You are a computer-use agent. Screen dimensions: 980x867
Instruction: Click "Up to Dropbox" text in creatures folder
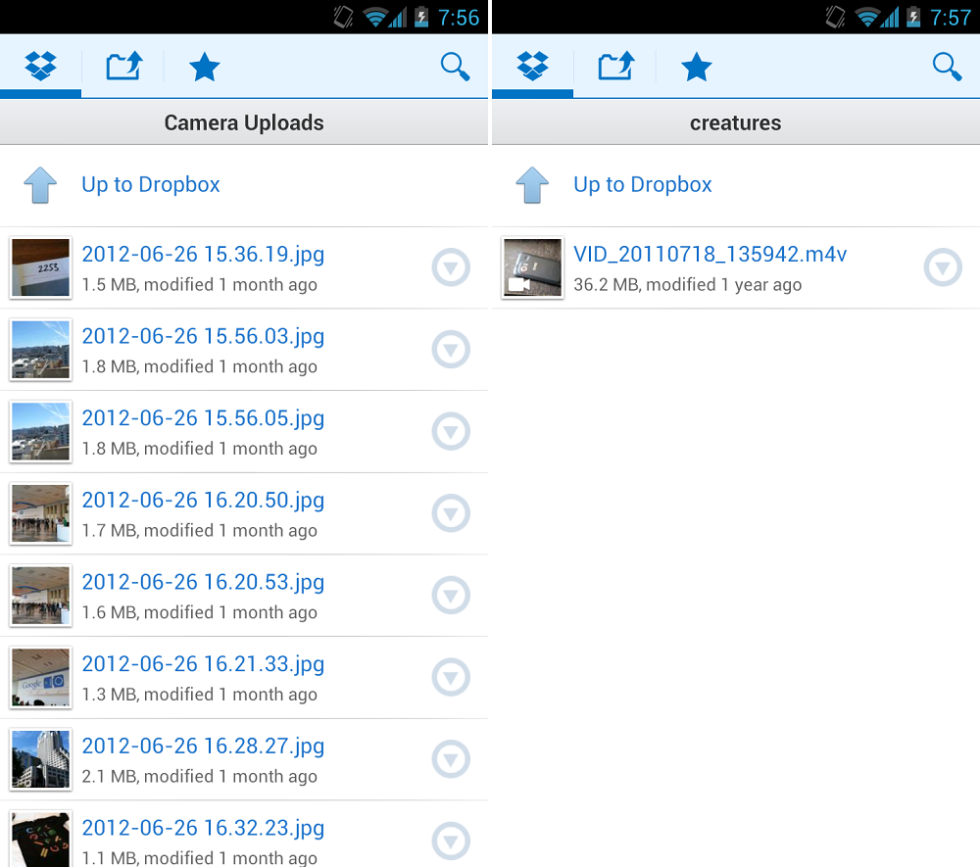point(642,185)
